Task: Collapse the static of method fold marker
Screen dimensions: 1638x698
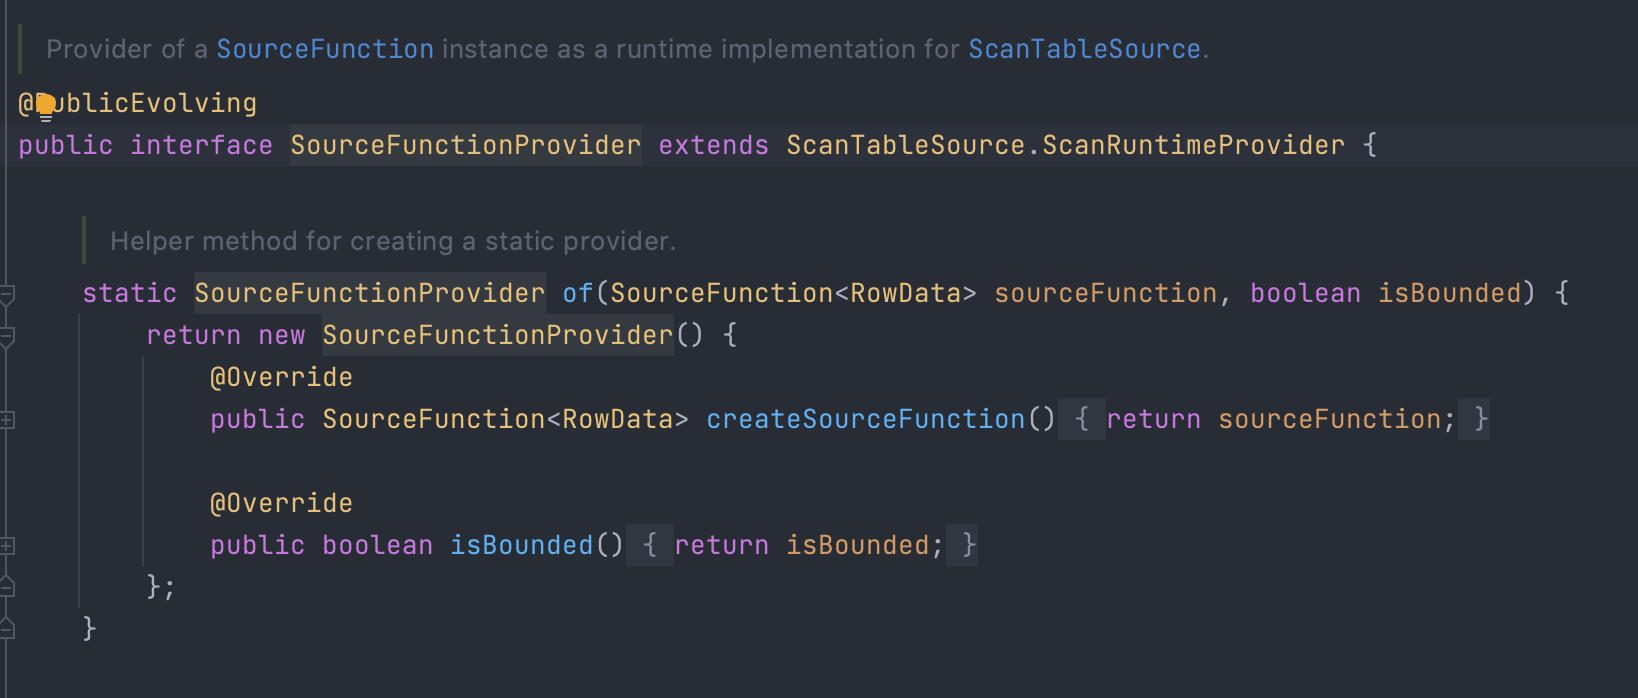Action: coord(7,294)
